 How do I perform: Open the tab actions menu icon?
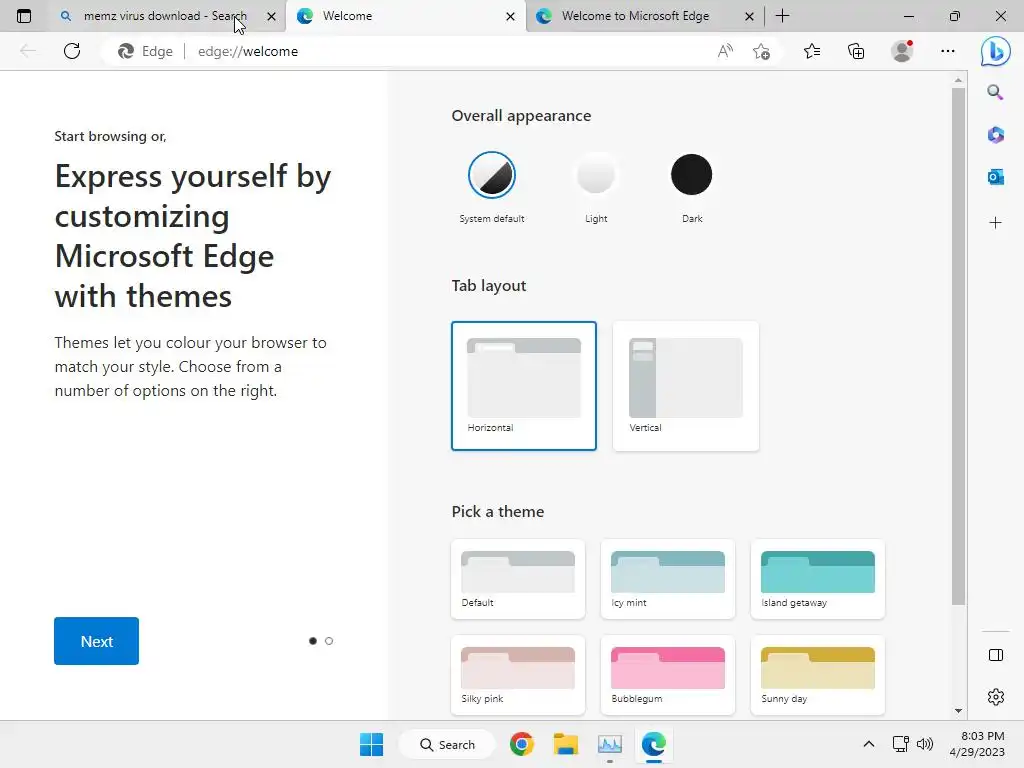(24, 16)
